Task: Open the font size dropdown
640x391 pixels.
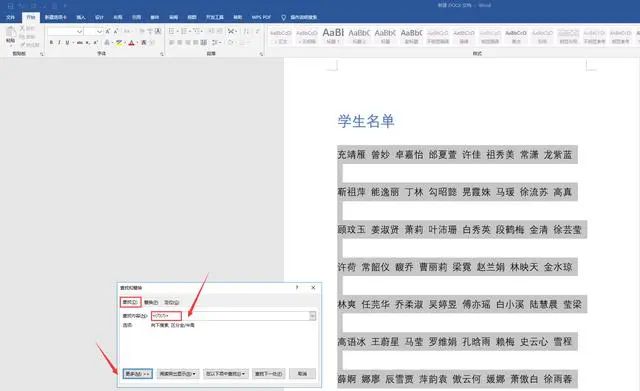Action: [99, 31]
